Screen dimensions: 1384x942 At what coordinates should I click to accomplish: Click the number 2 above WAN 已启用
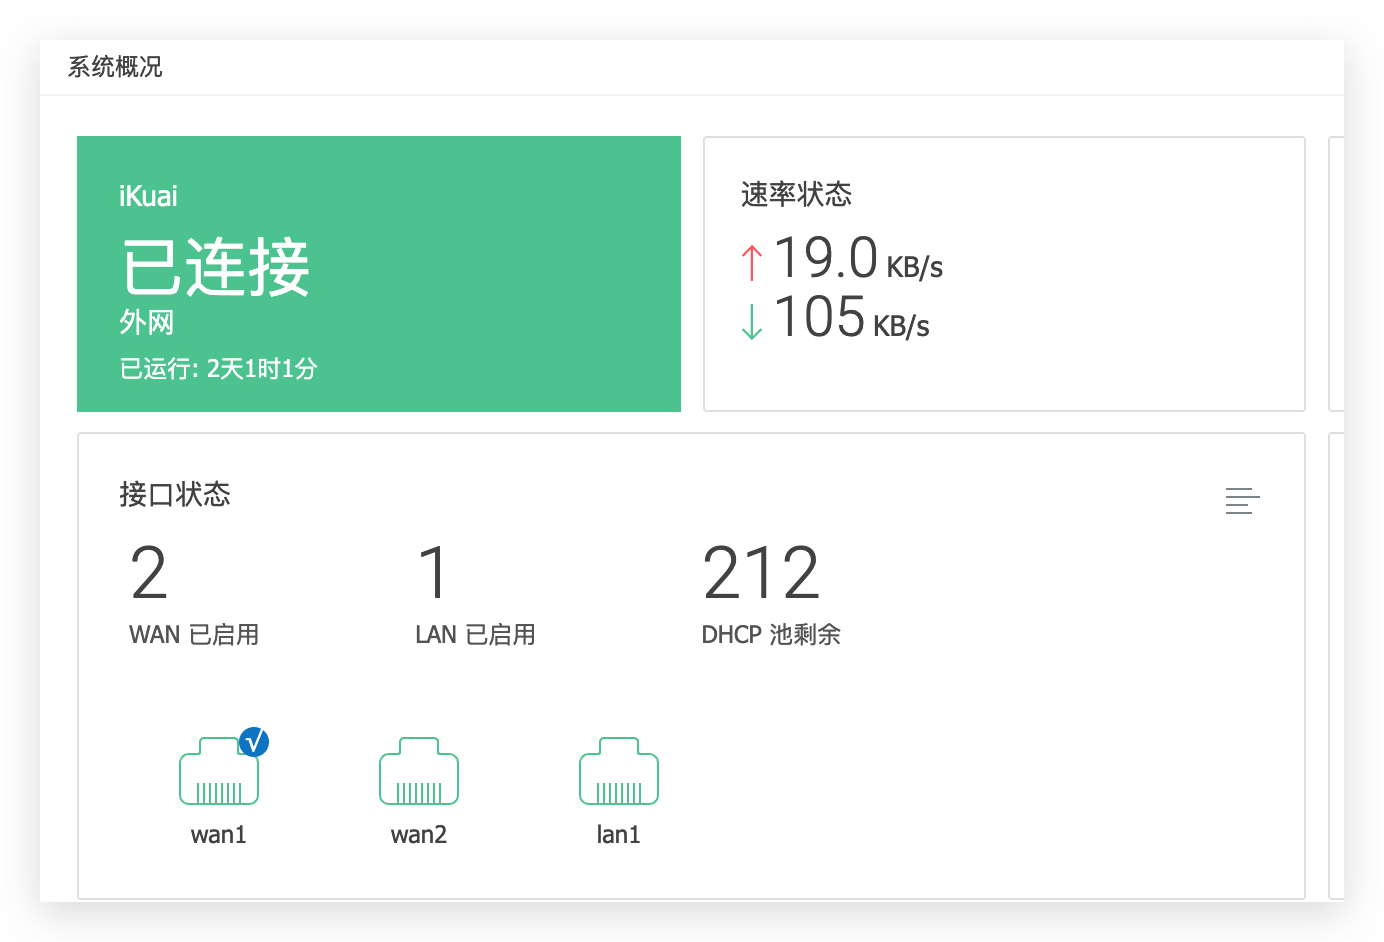(x=149, y=573)
